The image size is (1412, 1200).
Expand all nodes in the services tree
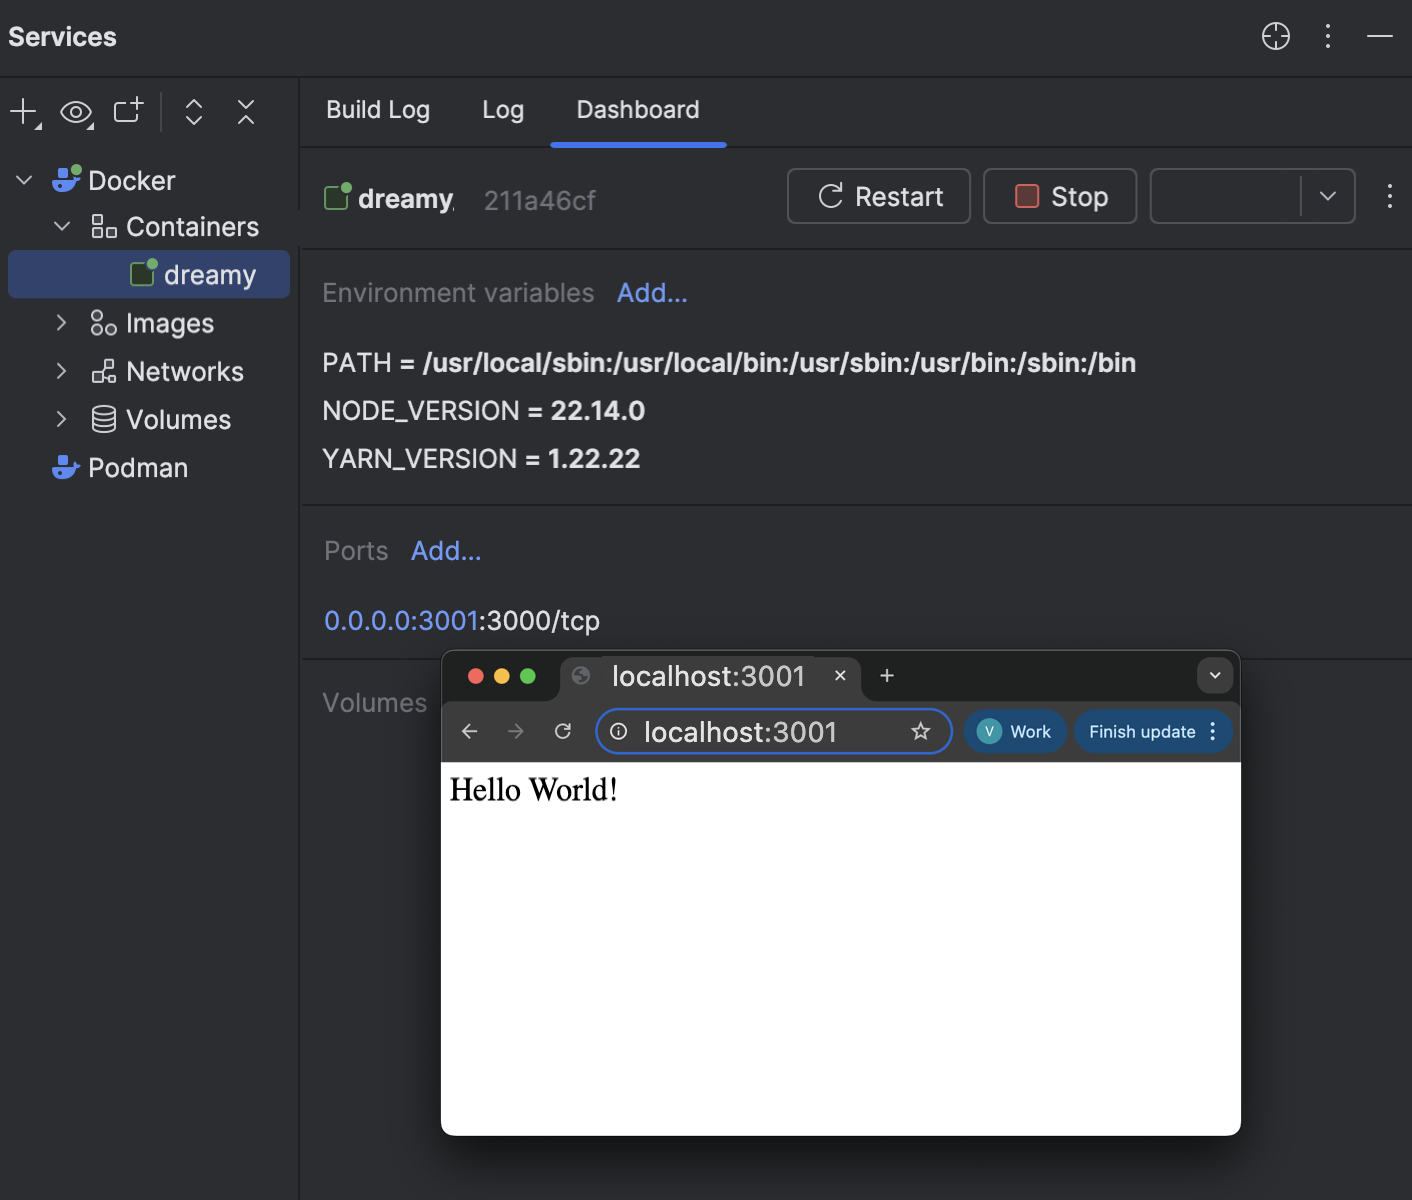(193, 112)
